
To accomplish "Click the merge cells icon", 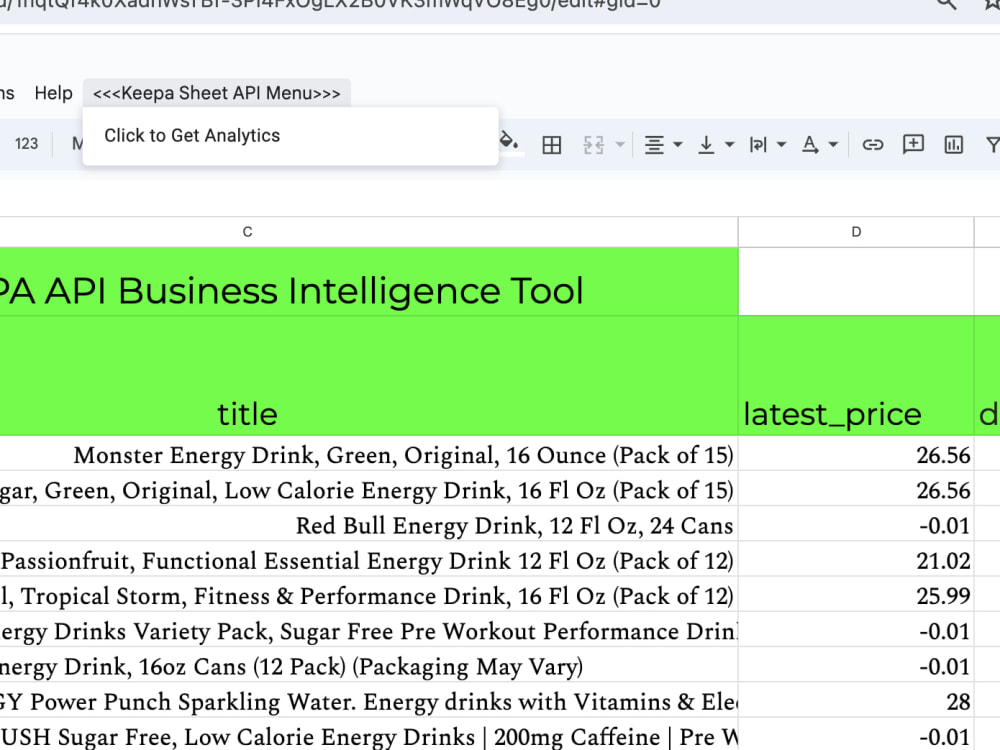I will point(592,144).
